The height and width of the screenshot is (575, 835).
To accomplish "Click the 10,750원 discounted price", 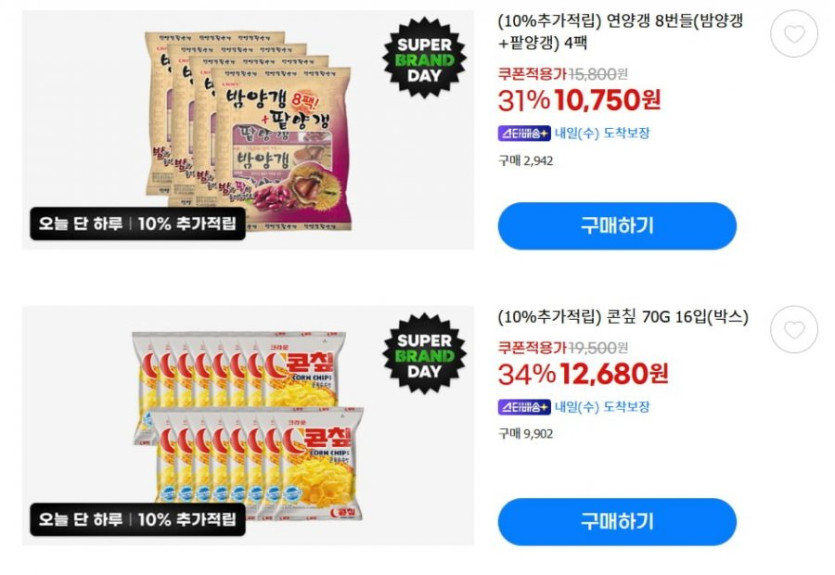I will pos(607,100).
